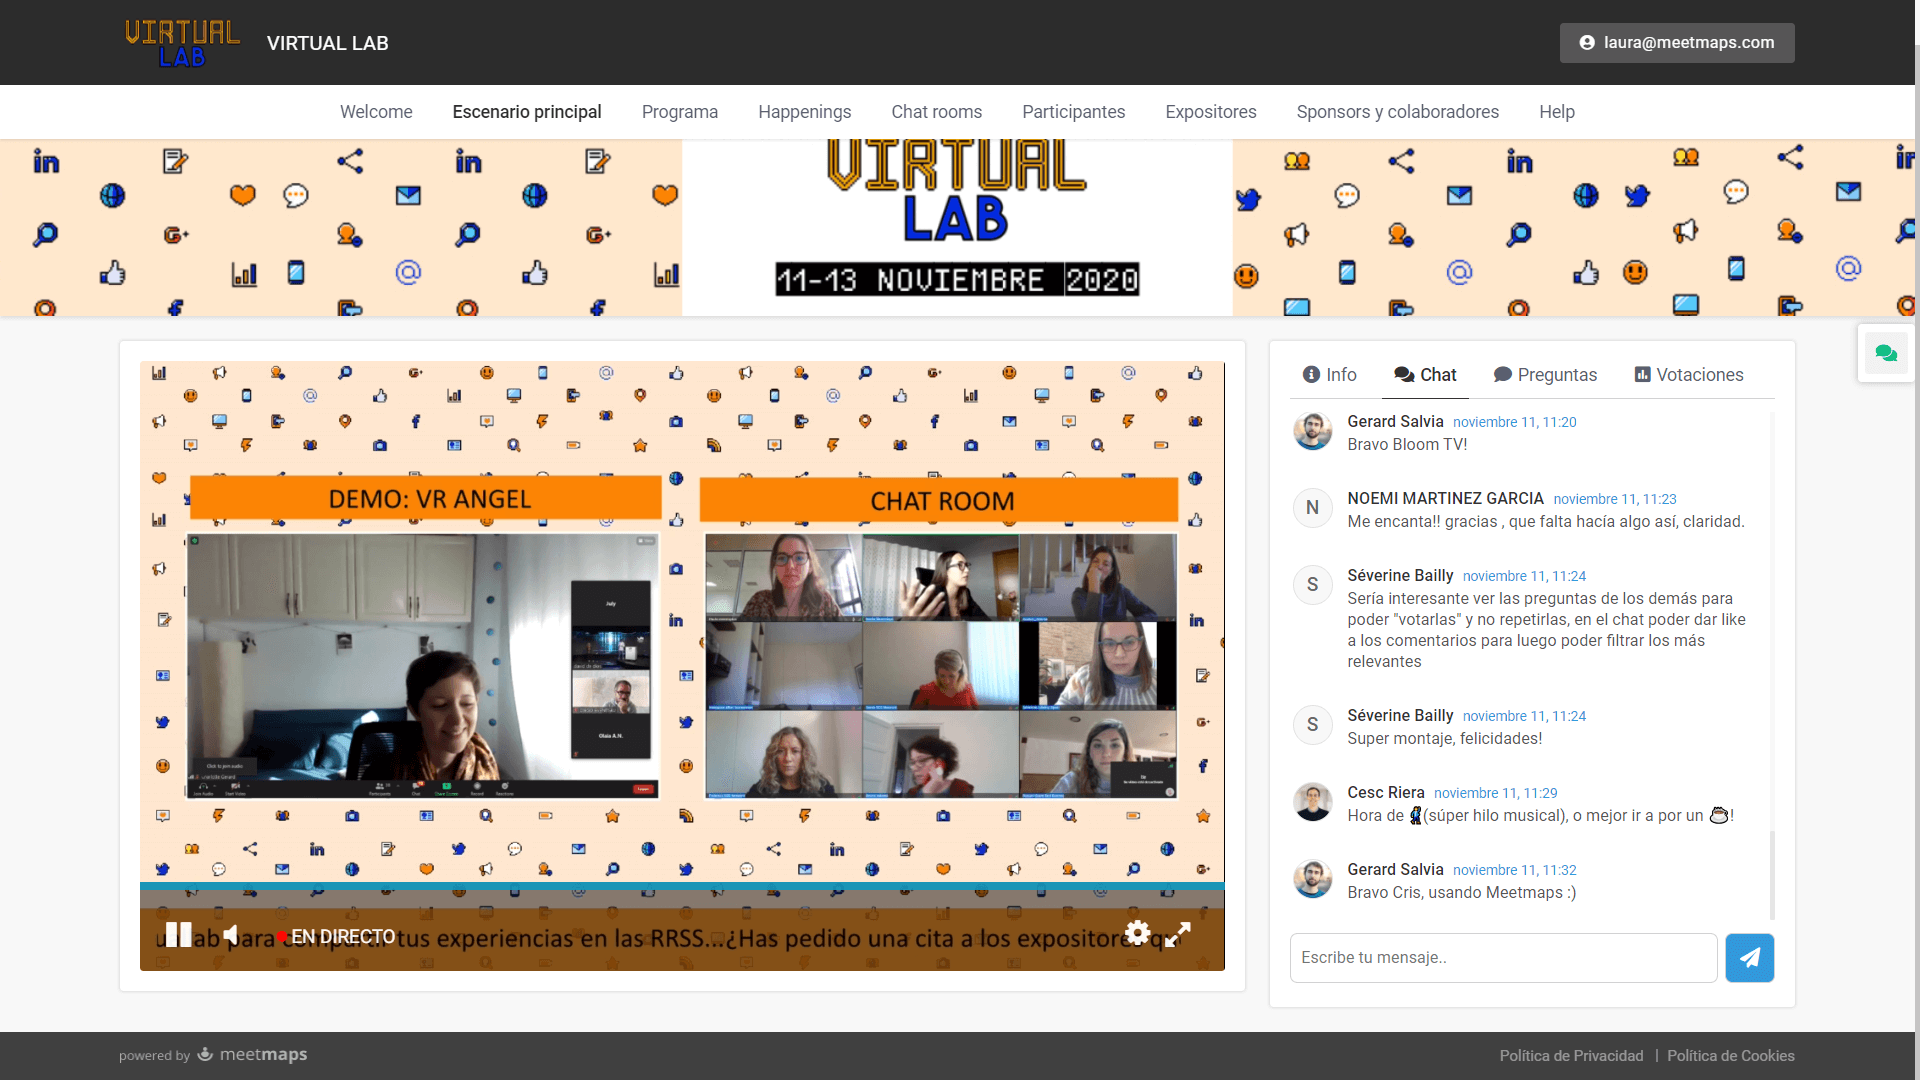Mute the video with speaker icon

tap(231, 935)
